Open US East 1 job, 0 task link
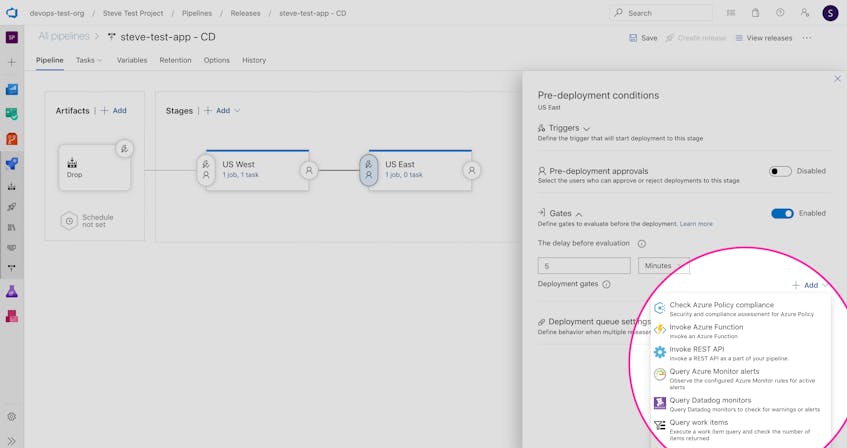The height and width of the screenshot is (448, 847). (404, 175)
